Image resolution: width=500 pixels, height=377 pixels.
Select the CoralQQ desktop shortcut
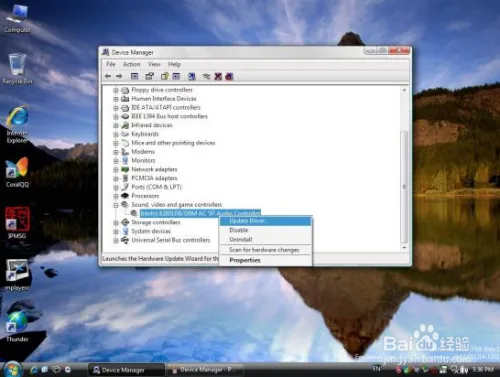coord(17,173)
